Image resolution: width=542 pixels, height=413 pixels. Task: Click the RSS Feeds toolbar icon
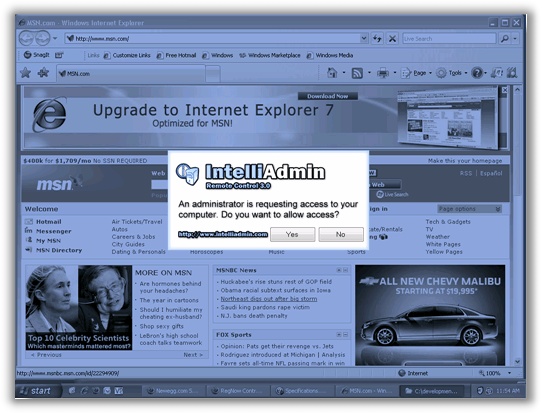pos(357,73)
